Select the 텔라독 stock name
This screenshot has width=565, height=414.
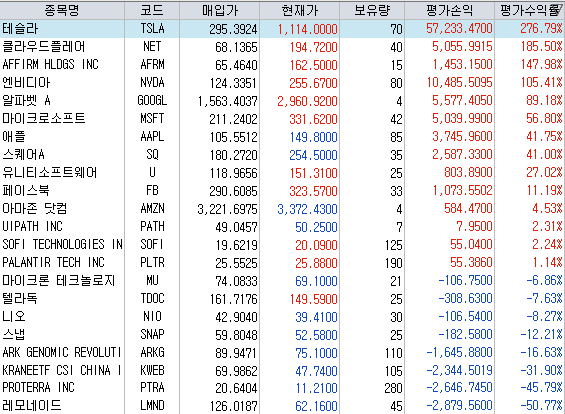pos(19,299)
